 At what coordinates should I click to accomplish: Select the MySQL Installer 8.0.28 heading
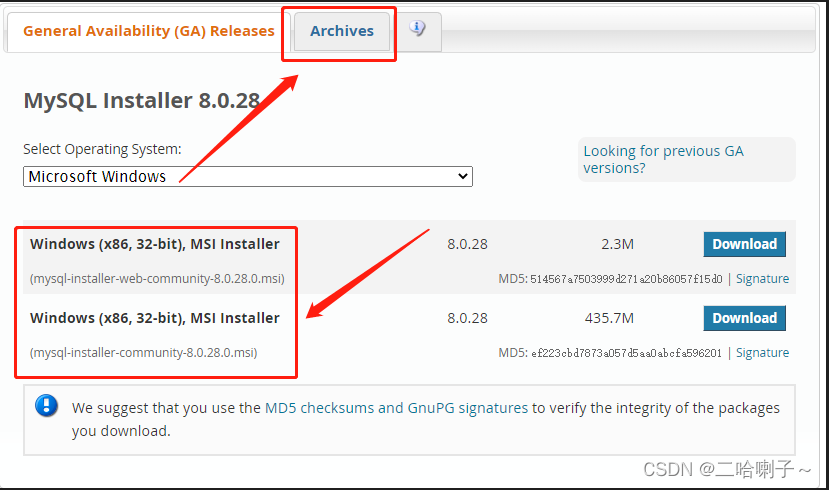click(142, 100)
